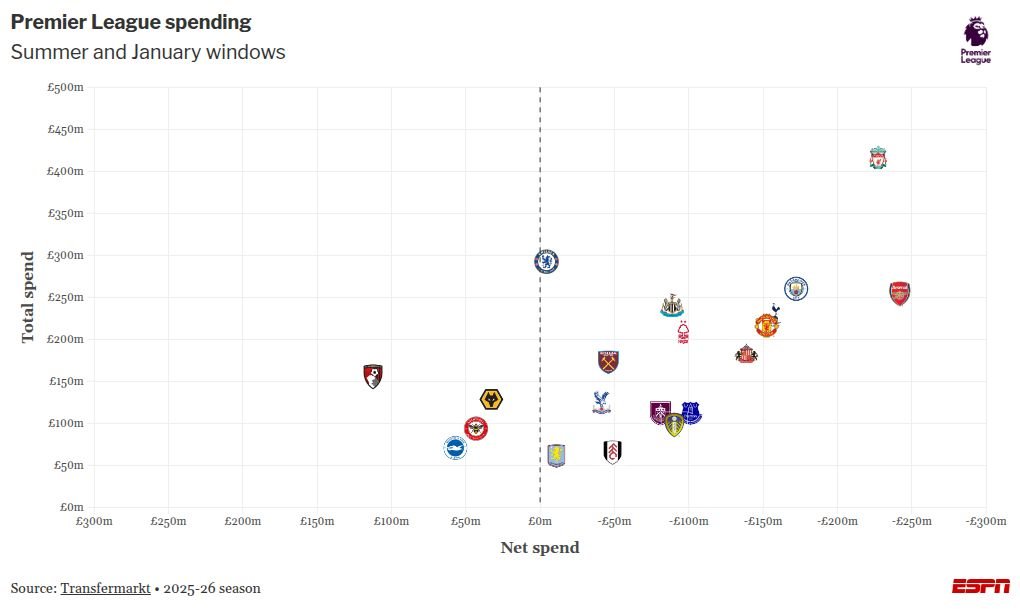Click the Everton blue crest
Image resolution: width=1020 pixels, height=609 pixels.
point(691,412)
